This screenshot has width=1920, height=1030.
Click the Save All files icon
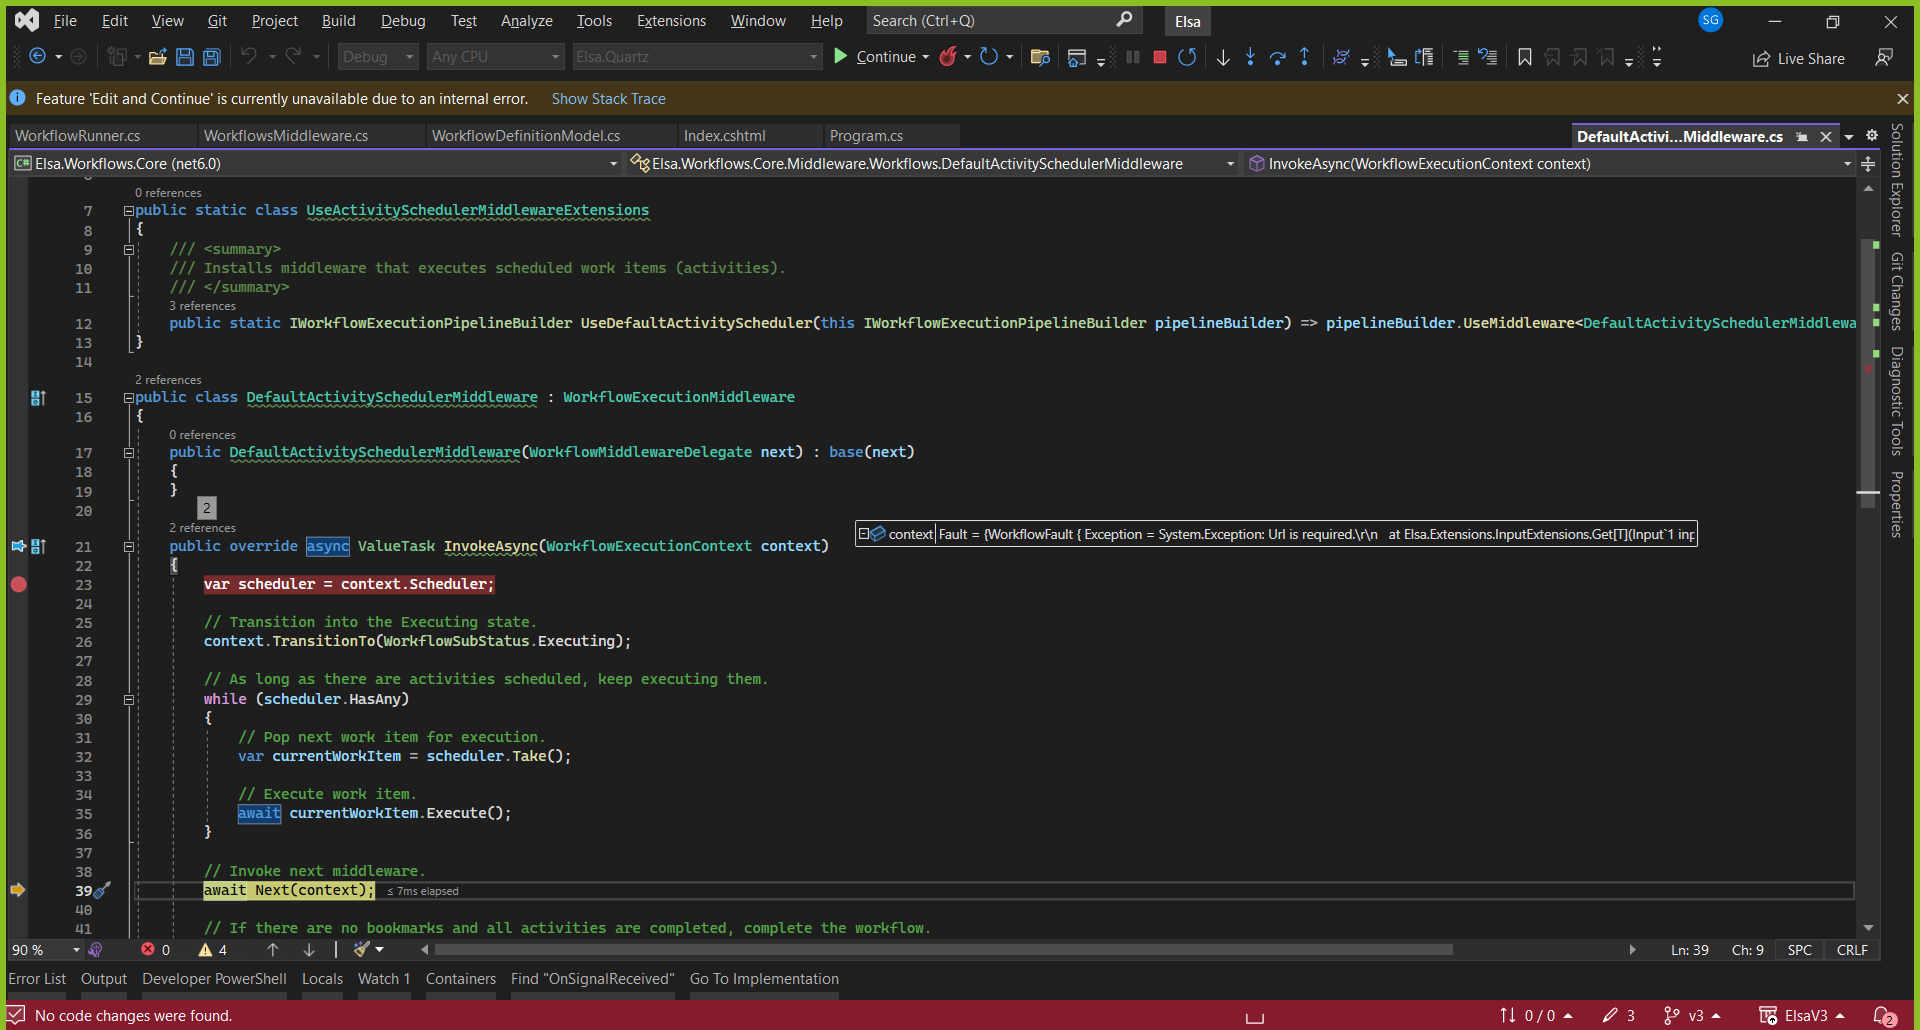click(211, 57)
